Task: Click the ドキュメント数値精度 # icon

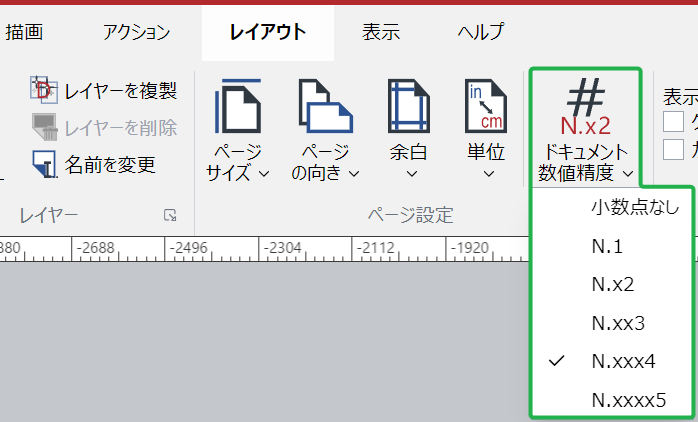Action: point(585,107)
